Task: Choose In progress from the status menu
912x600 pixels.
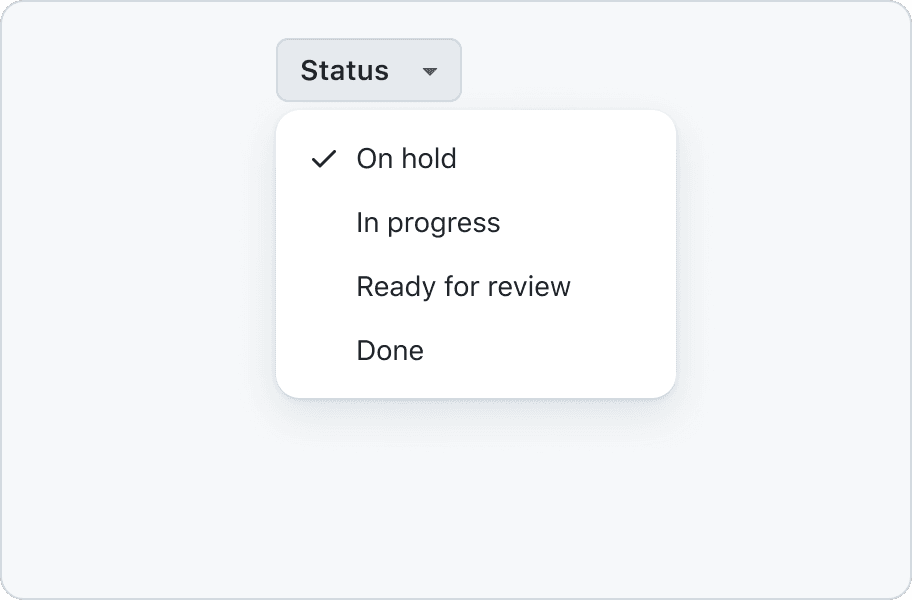Action: 428,223
